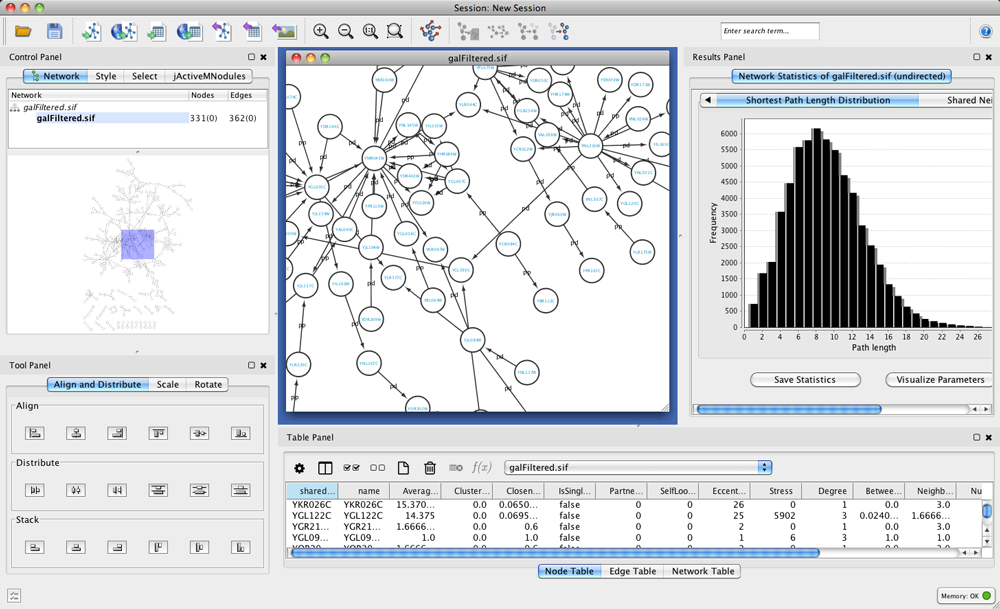1000x609 pixels.
Task: Click the table's horizontal scrollbar
Action: click(552, 553)
